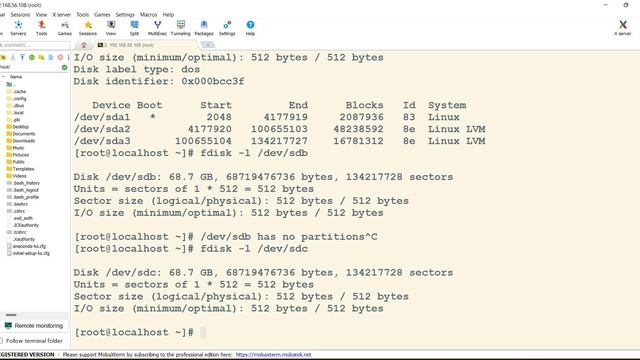Select the Public folder

[16, 162]
